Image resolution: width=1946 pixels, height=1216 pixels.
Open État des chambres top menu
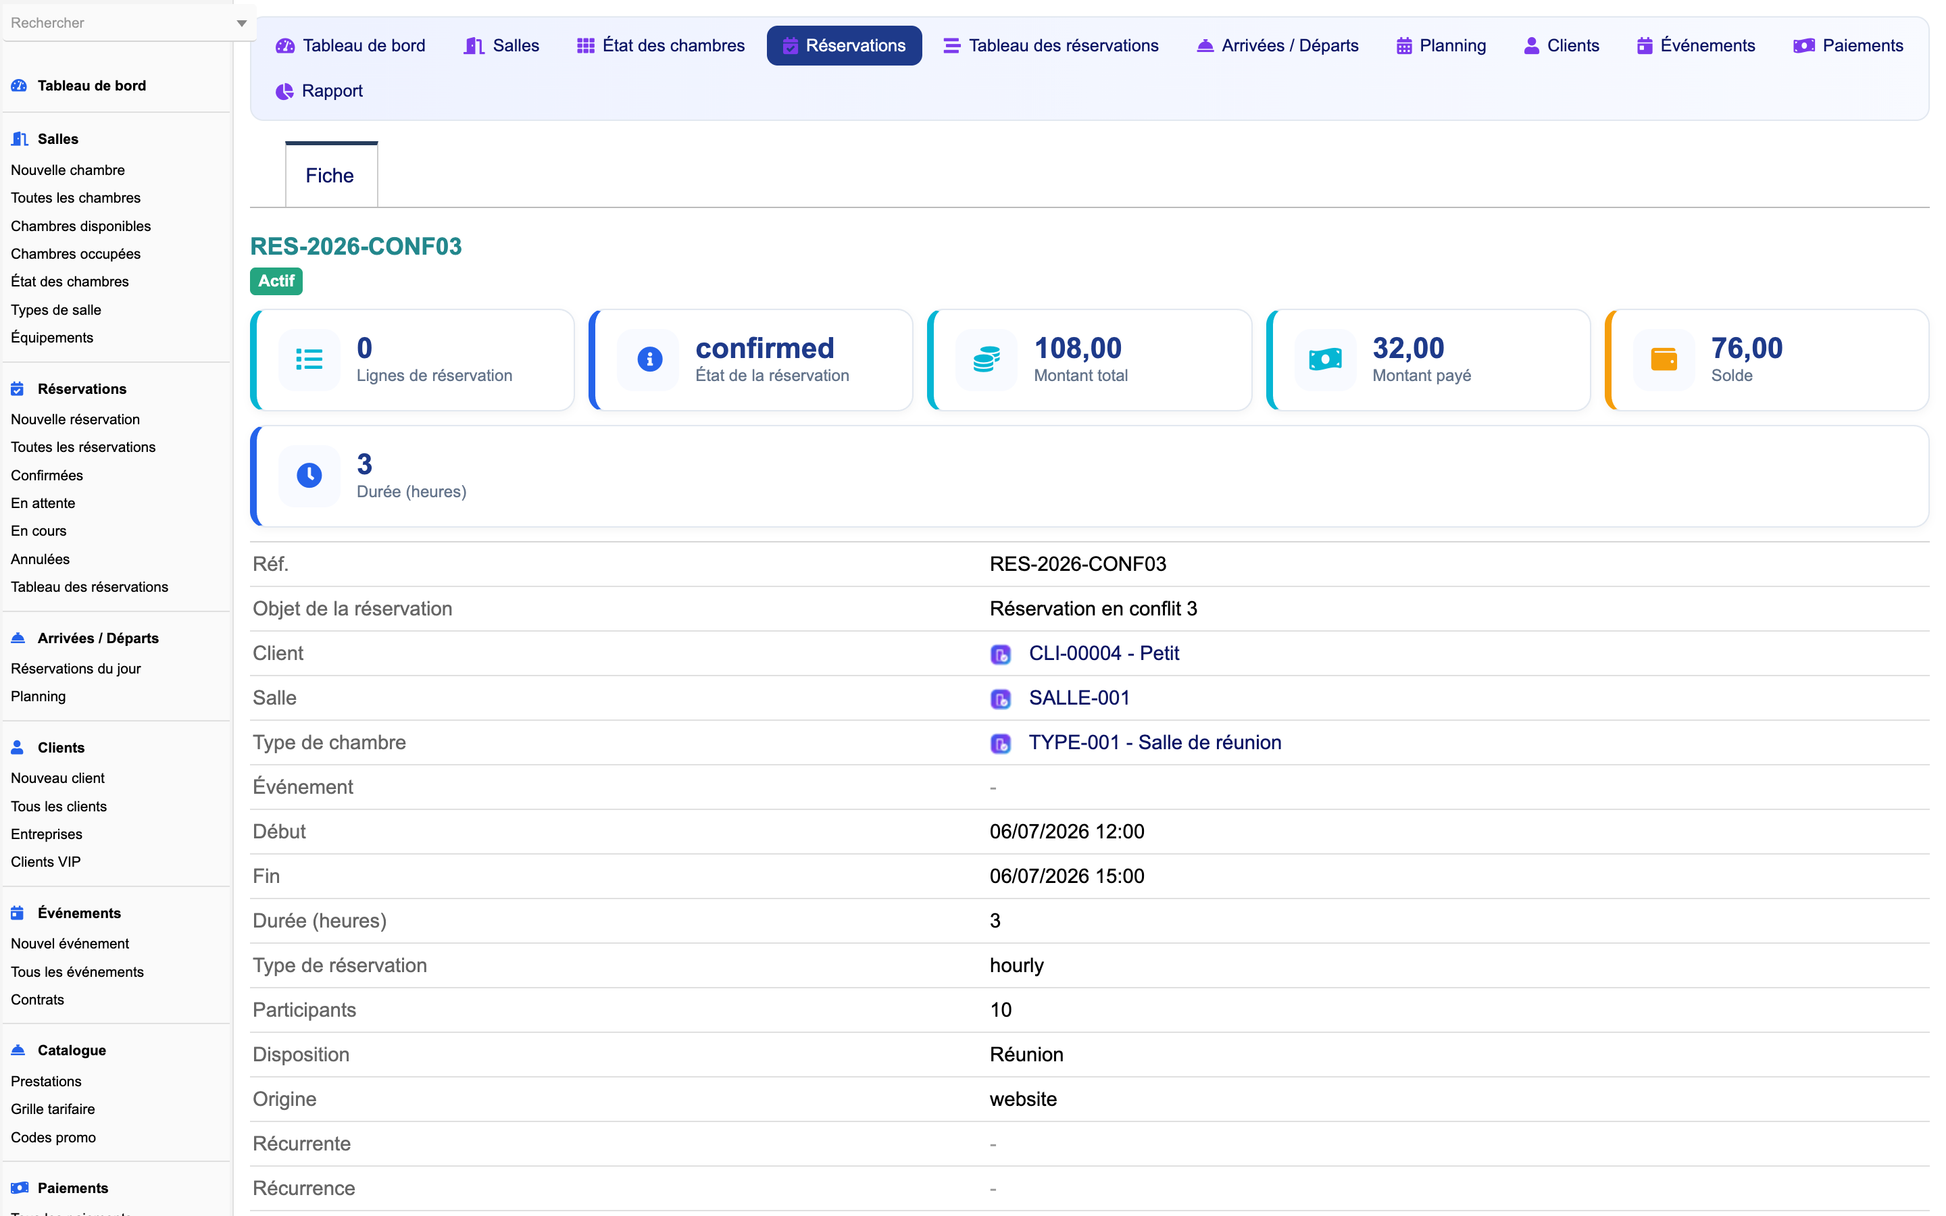661,46
